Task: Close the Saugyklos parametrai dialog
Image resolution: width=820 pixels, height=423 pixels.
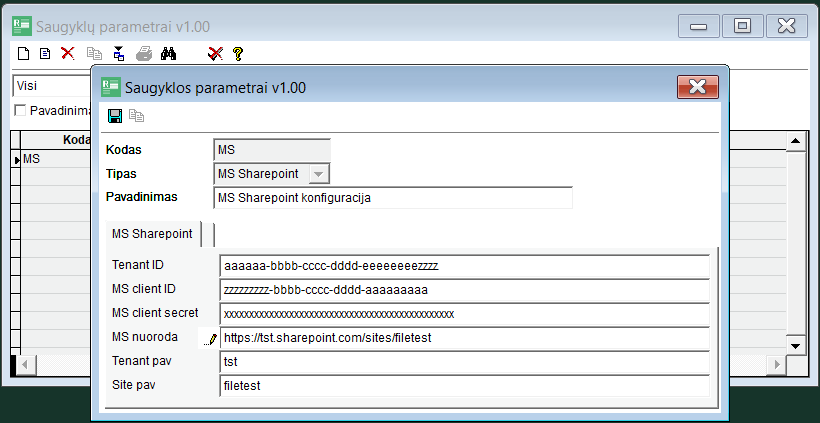Action: (x=698, y=87)
